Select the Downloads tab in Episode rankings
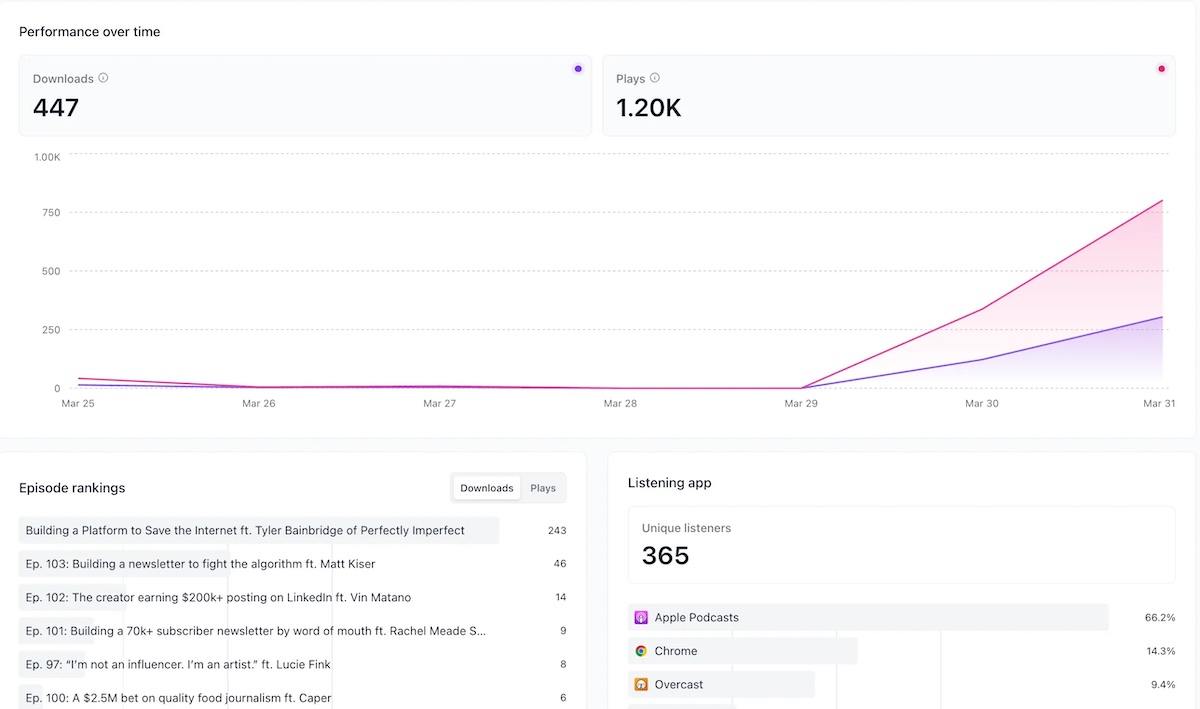 (486, 488)
